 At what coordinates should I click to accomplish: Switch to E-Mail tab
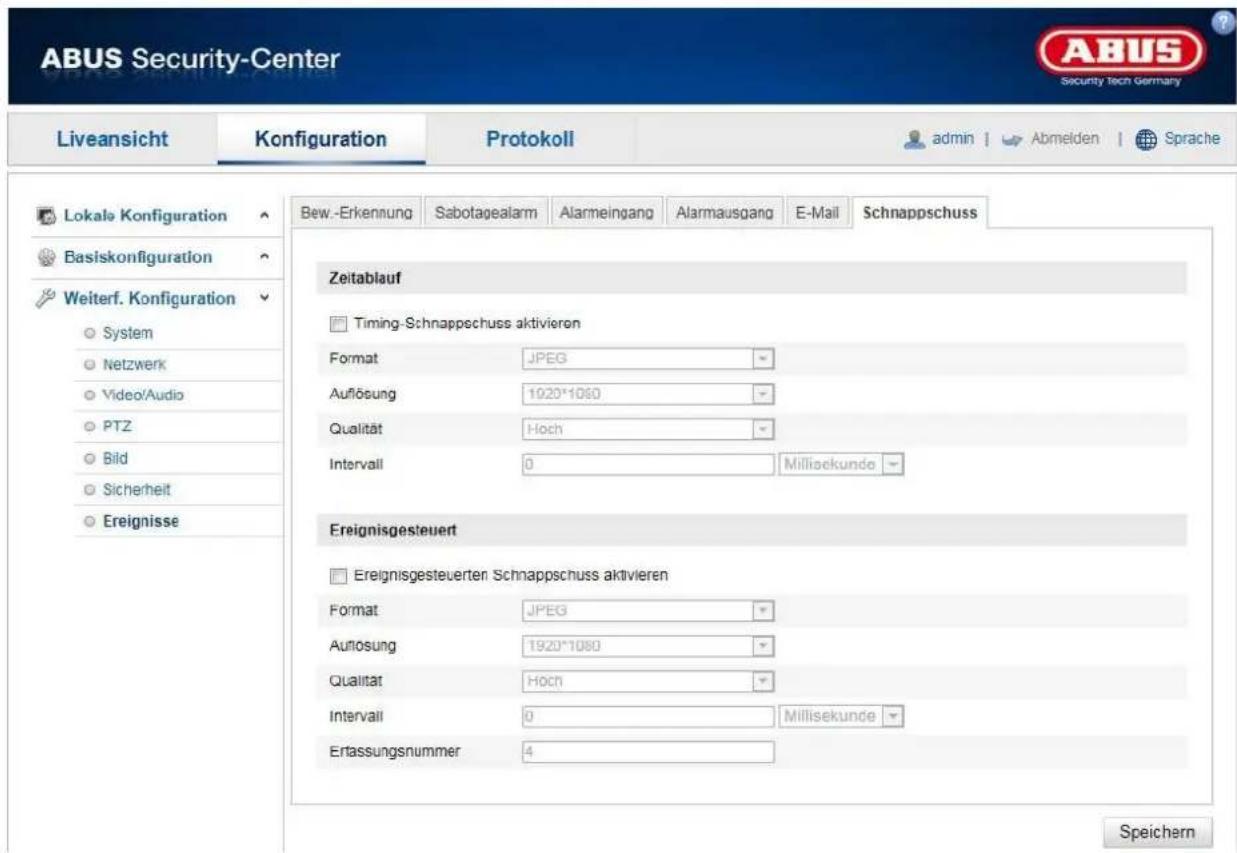817,212
